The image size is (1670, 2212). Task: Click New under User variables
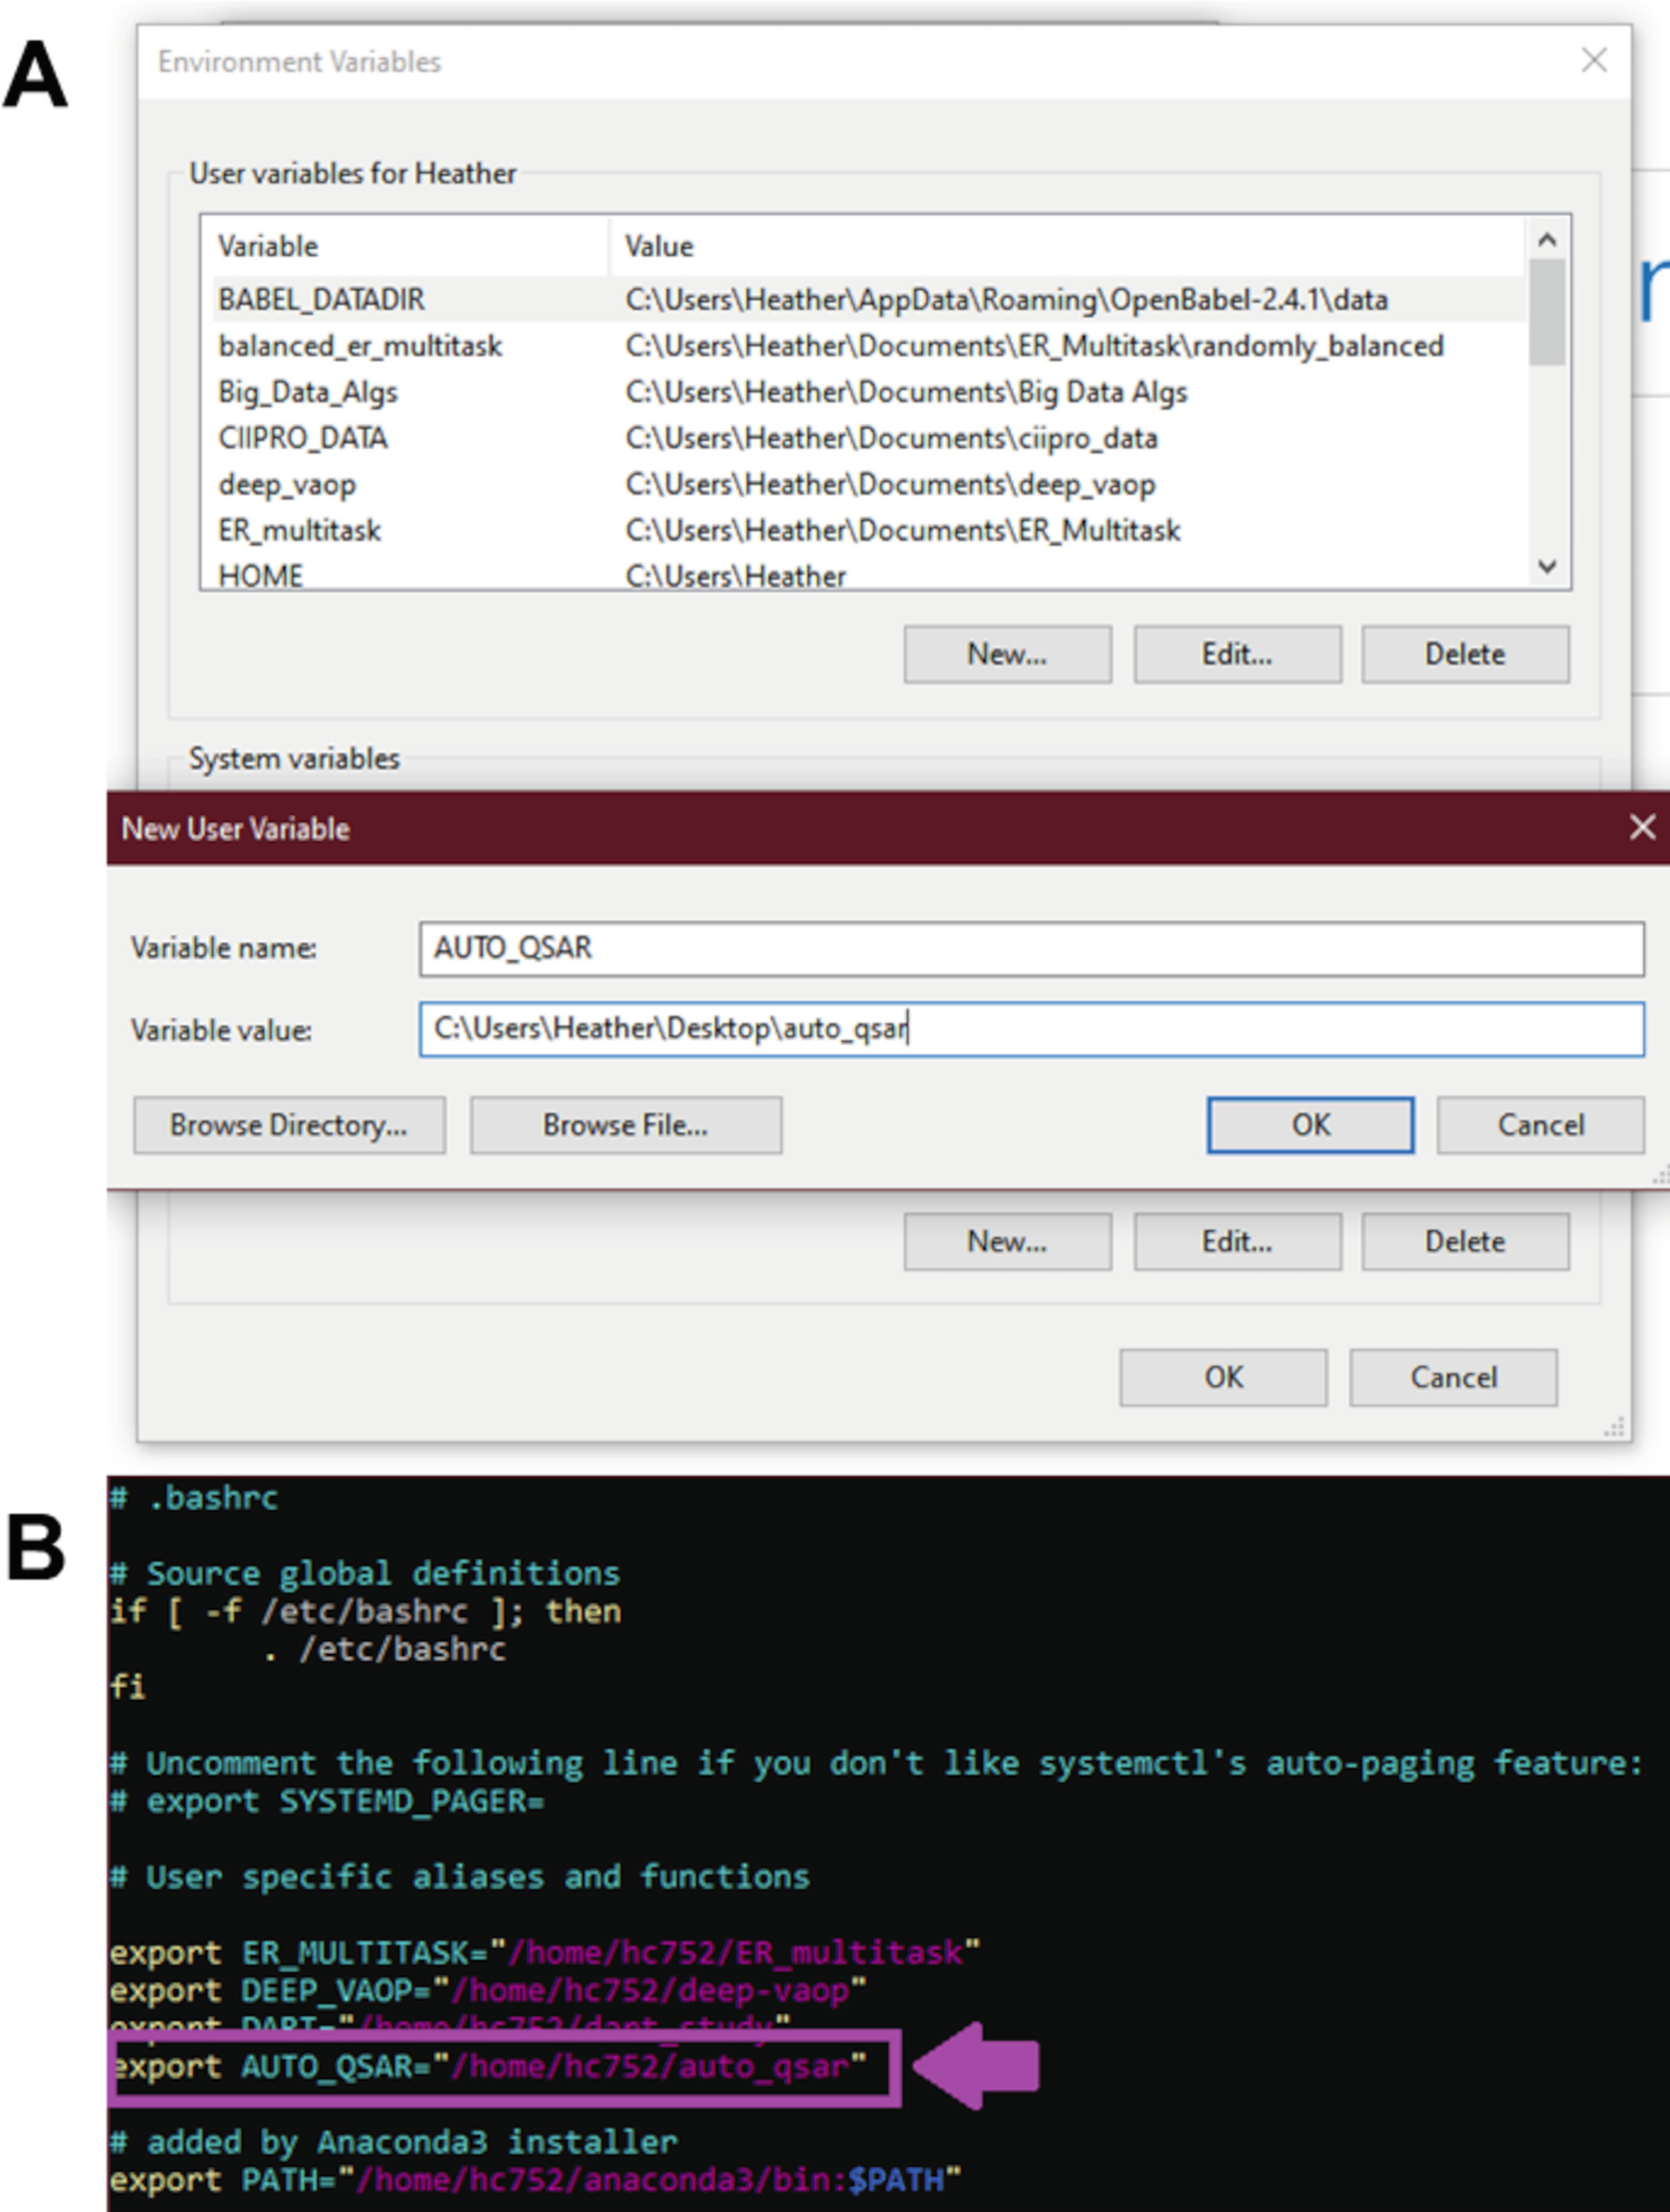click(1008, 654)
